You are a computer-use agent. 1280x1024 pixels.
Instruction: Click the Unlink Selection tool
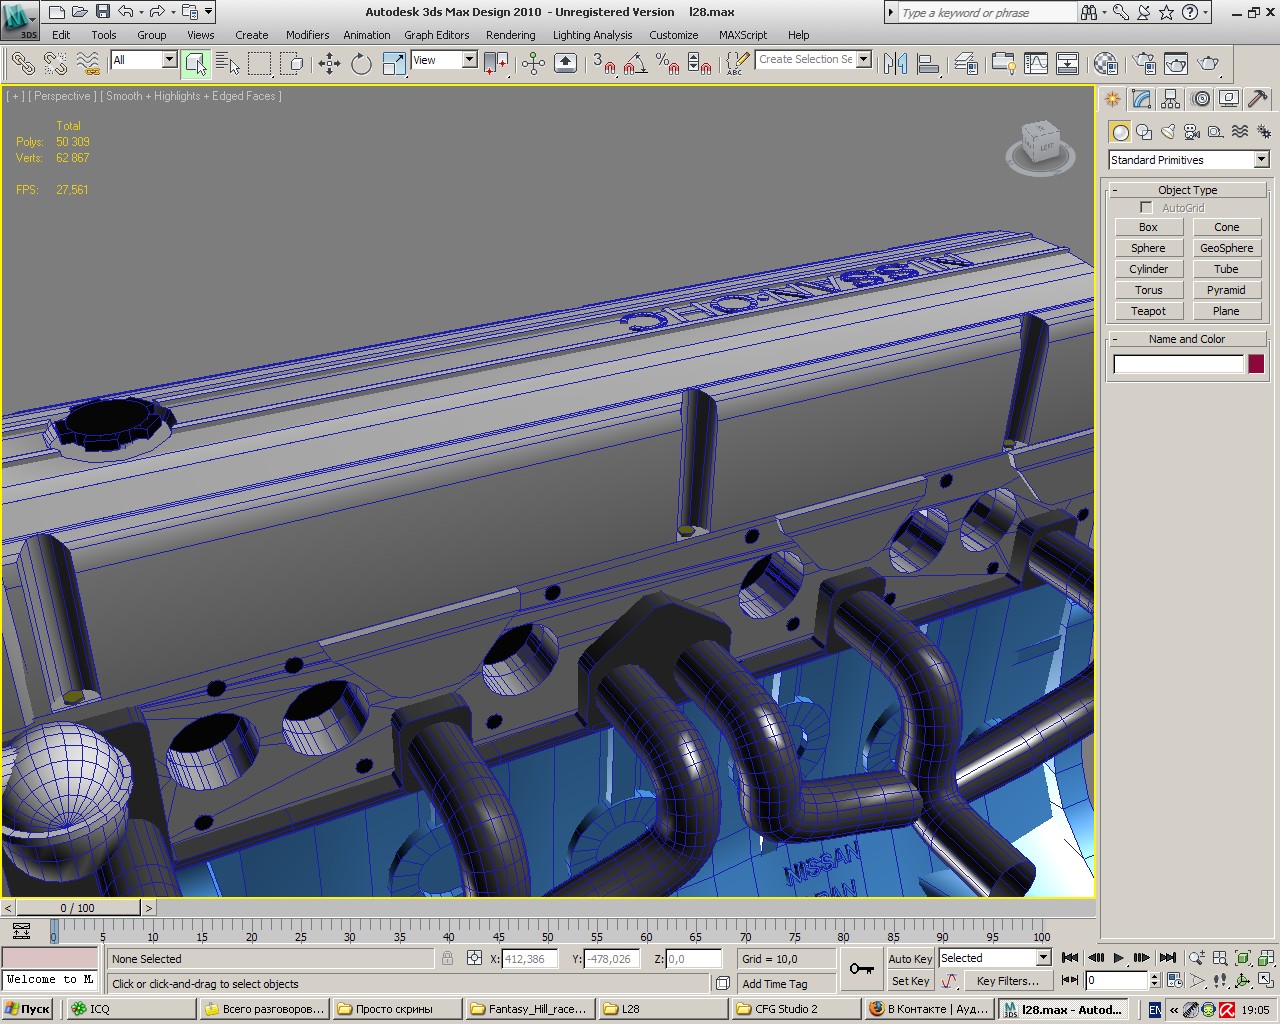(x=56, y=64)
